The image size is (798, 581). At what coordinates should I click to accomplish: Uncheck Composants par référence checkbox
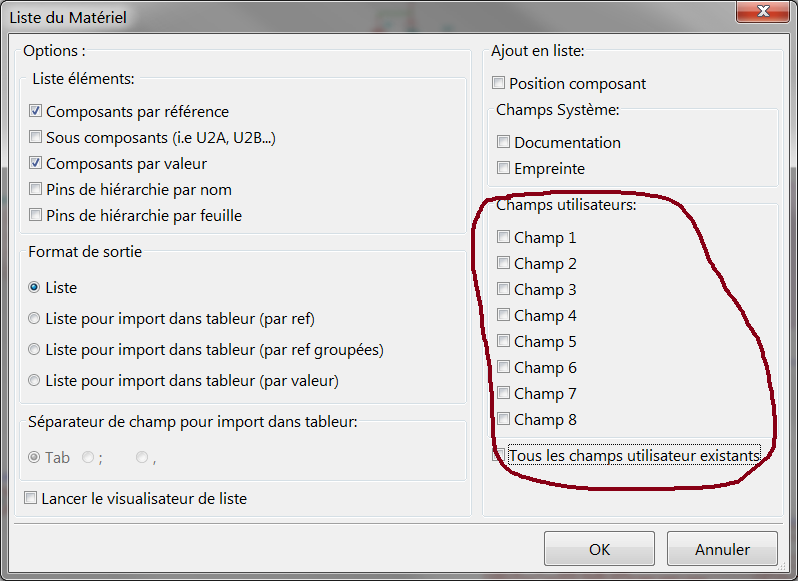click(35, 111)
